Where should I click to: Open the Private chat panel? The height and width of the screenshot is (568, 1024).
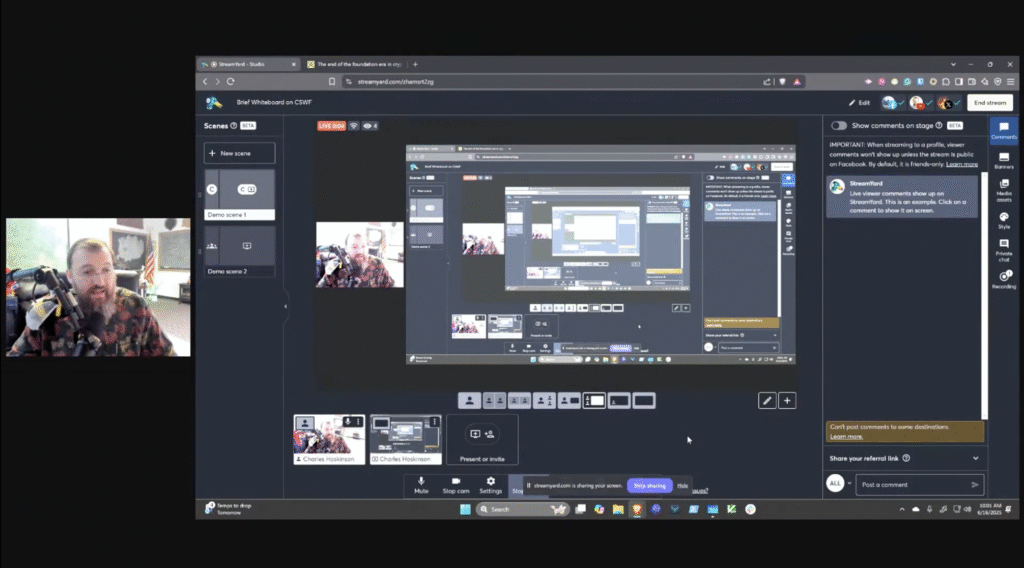(1003, 248)
